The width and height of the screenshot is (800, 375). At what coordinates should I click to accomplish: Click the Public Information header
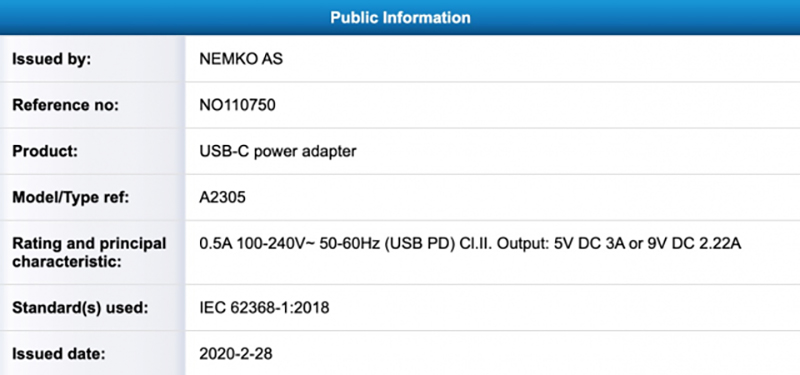pyautogui.click(x=400, y=17)
